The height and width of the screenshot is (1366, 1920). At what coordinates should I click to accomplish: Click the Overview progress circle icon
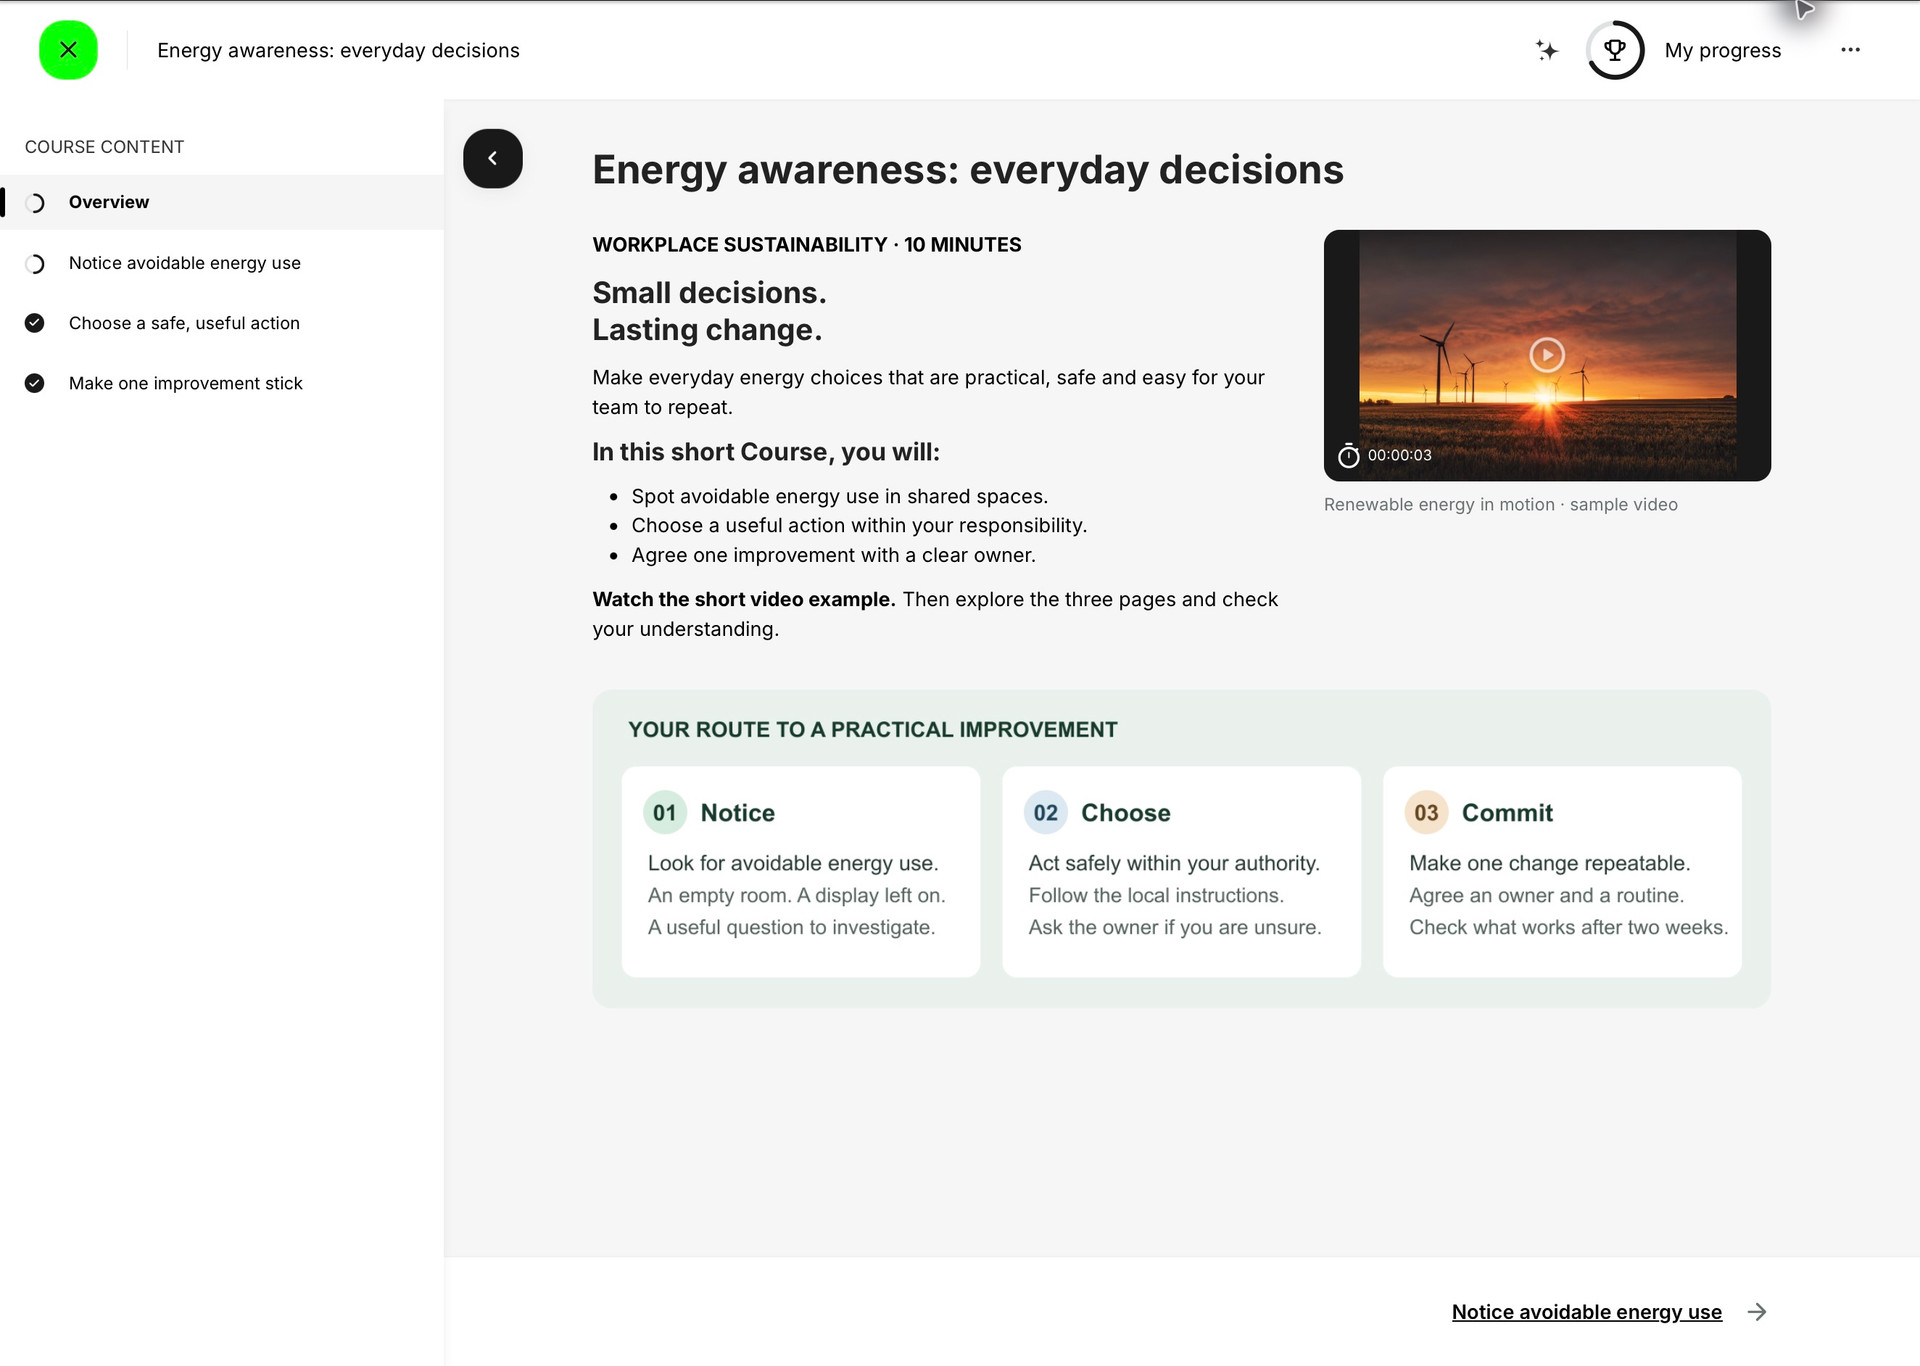(35, 203)
